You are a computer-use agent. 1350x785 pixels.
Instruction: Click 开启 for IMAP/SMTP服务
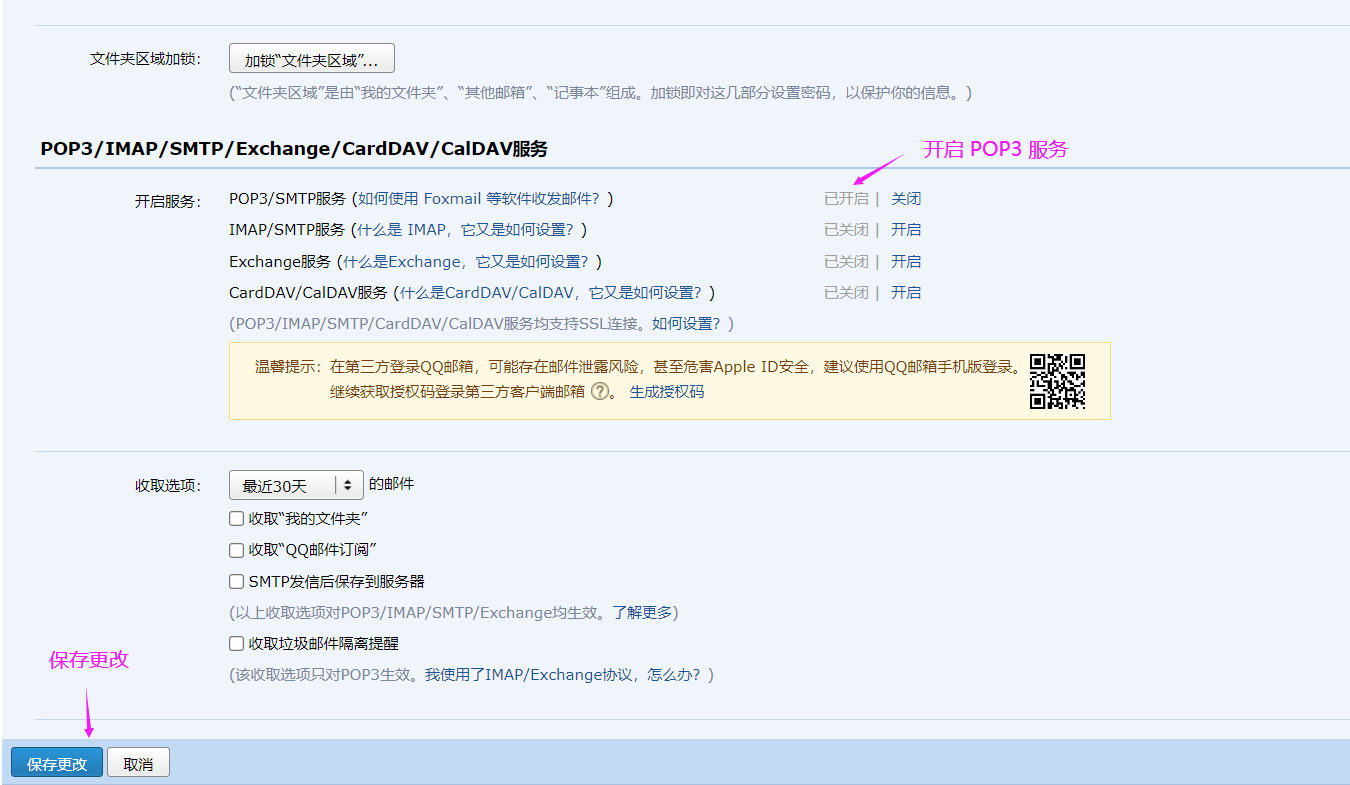pyautogui.click(x=906, y=229)
